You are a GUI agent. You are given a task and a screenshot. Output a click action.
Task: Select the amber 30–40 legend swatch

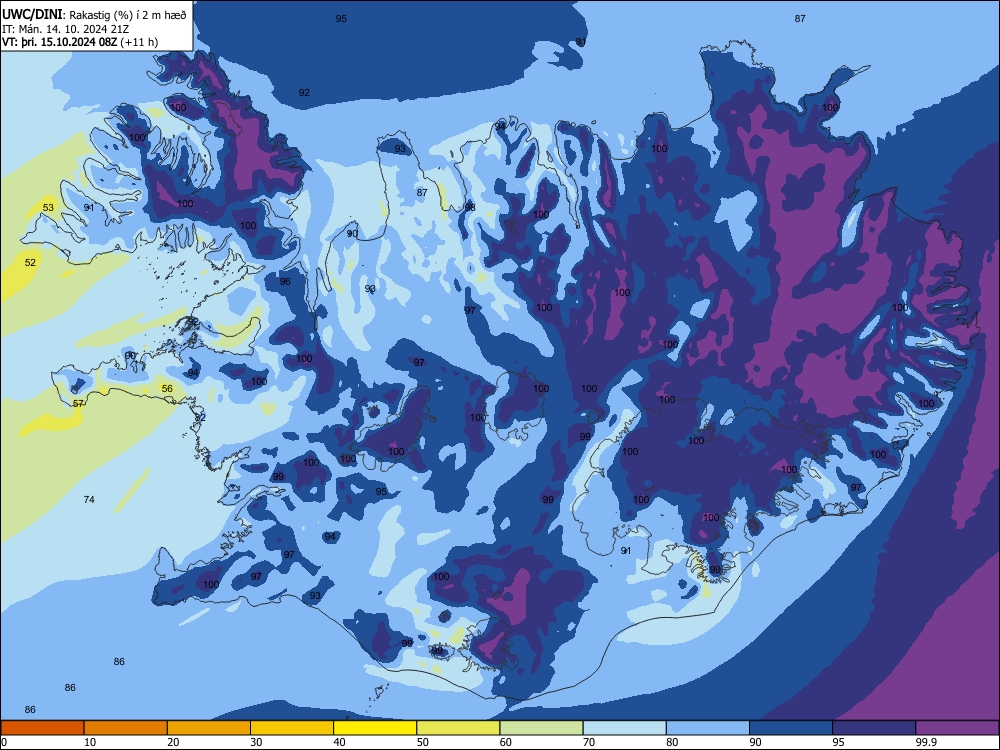tap(292, 728)
